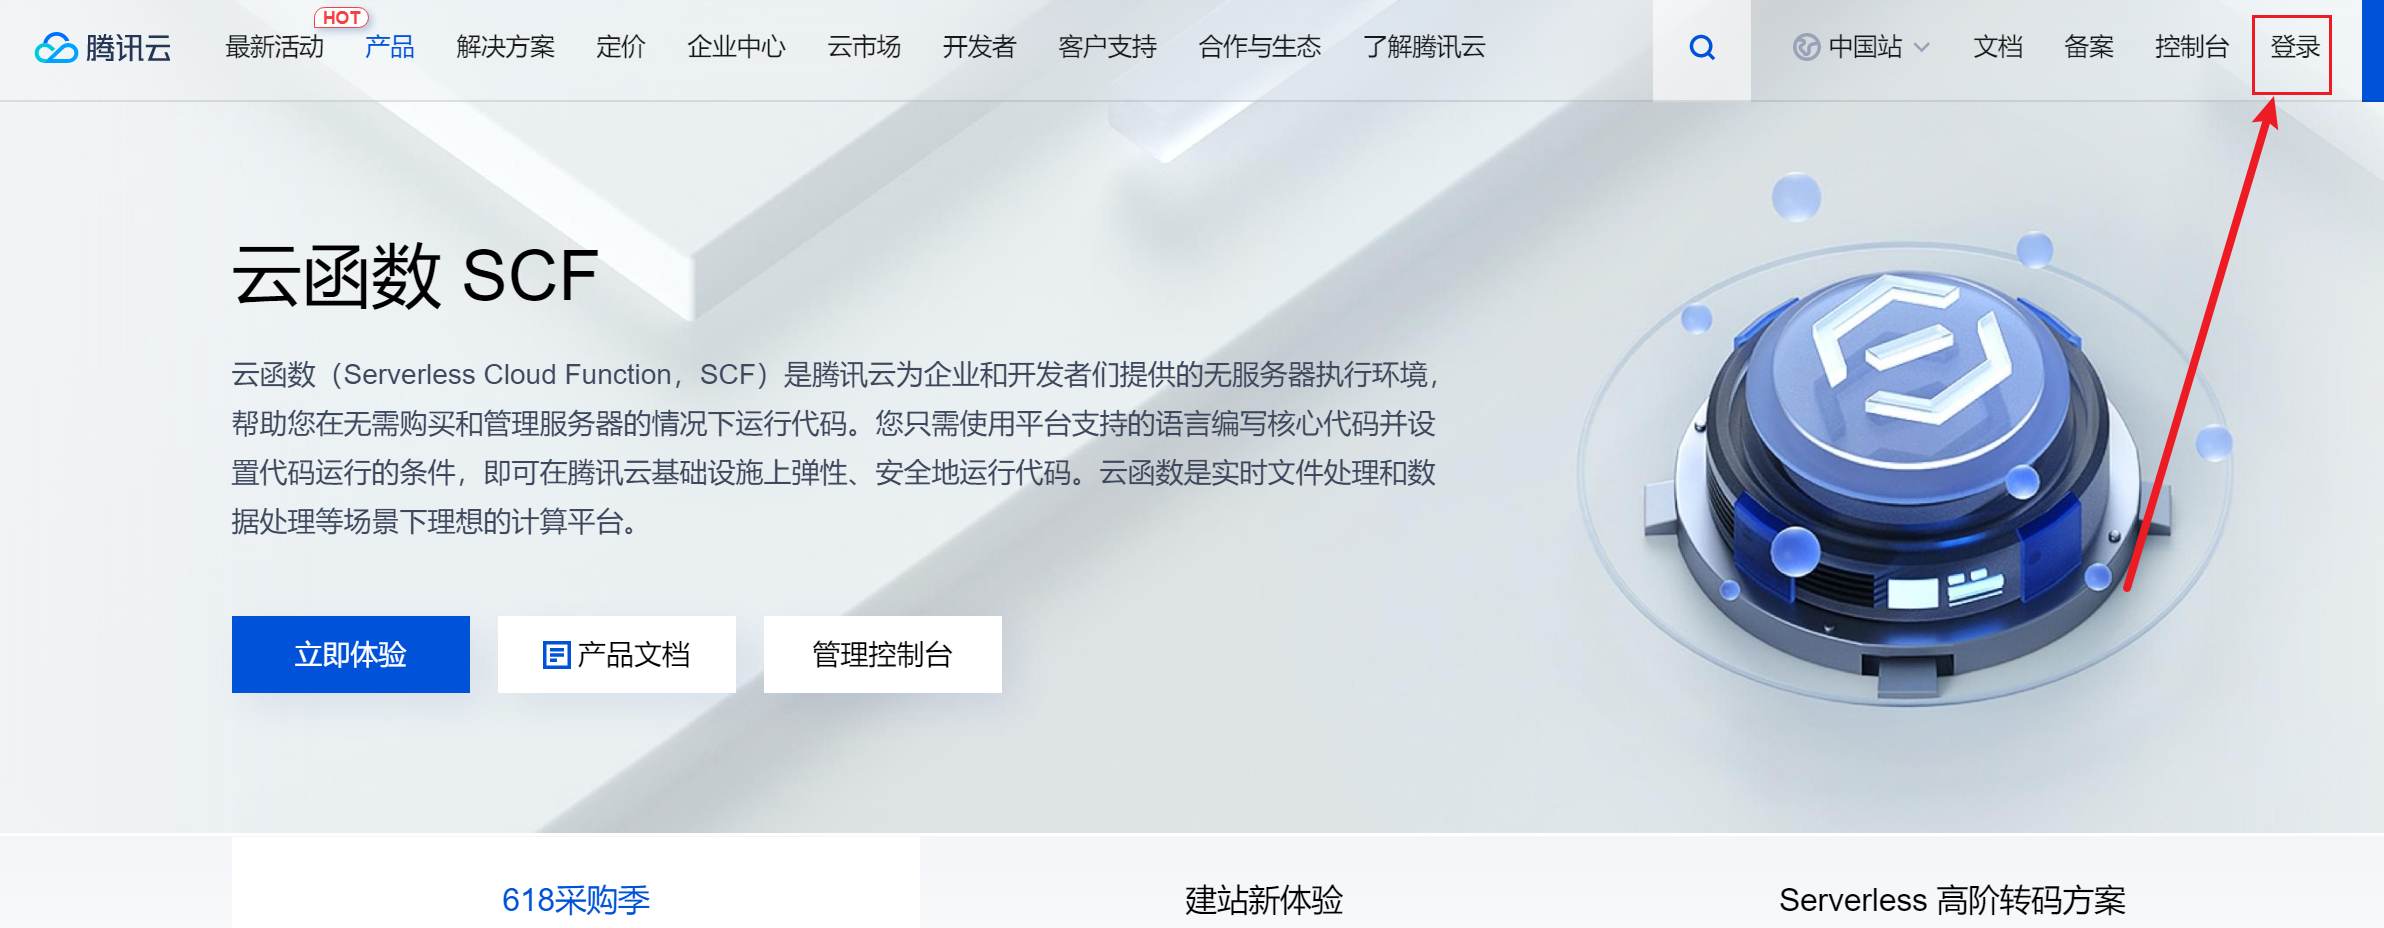Viewport: 2384px width, 928px height.
Task: Click the 登录 login link
Action: coord(2294,47)
